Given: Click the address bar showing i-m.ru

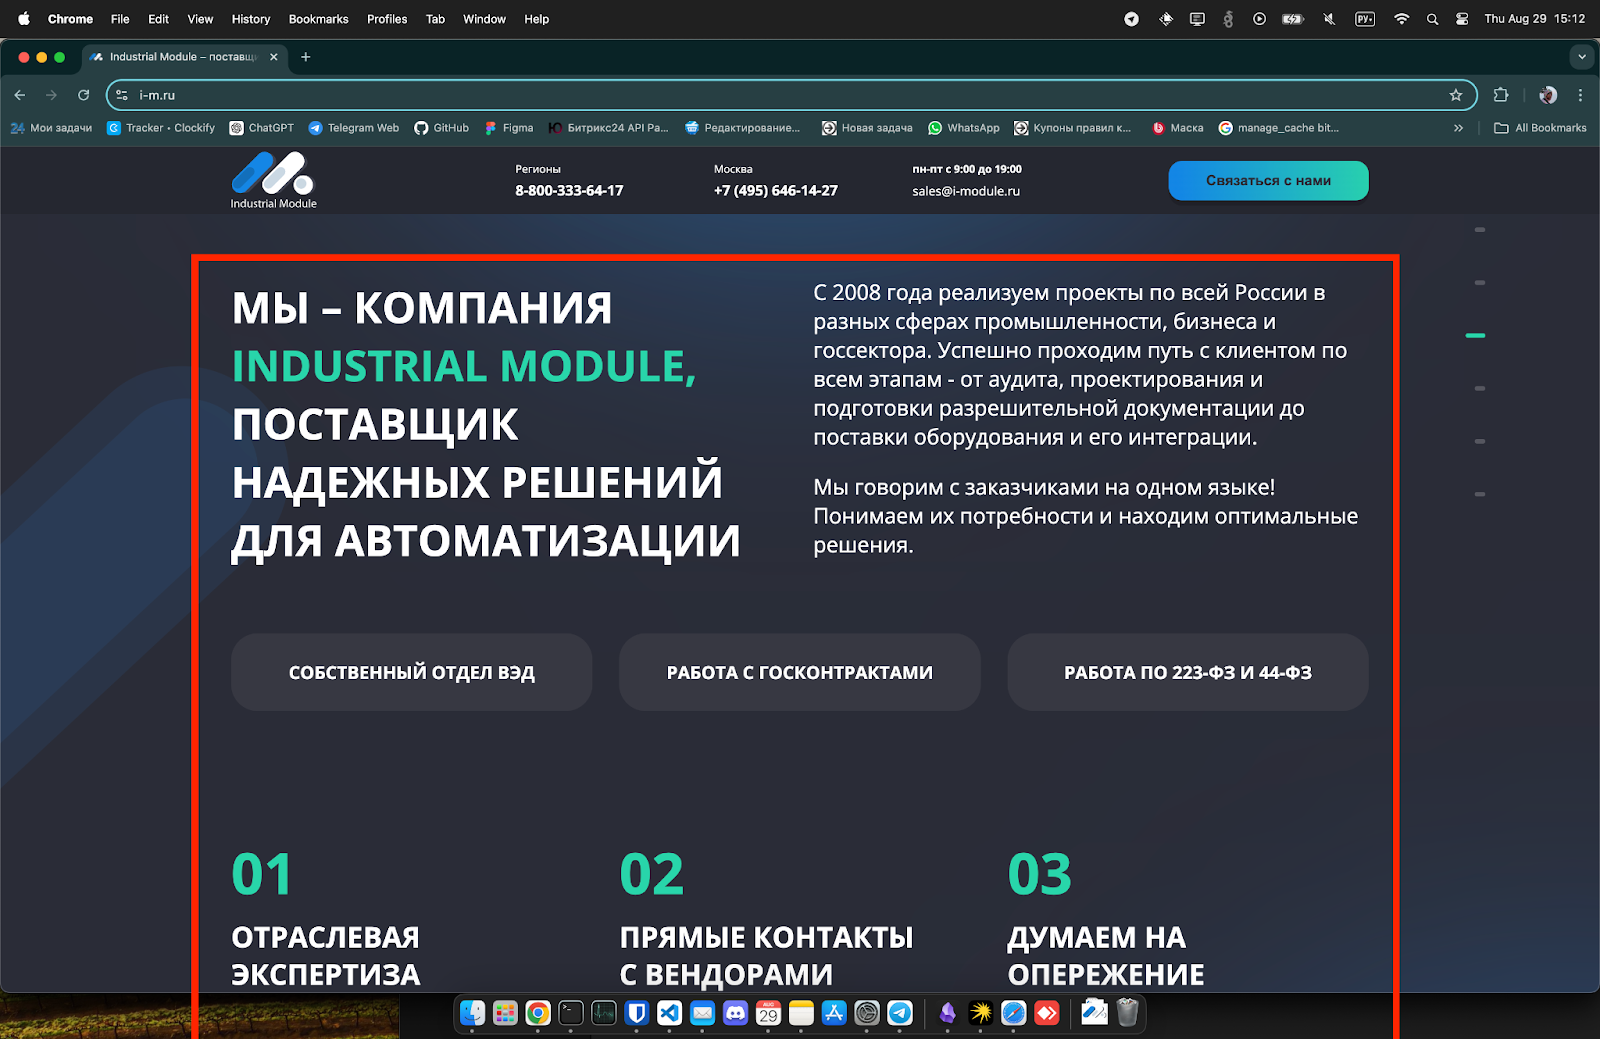Looking at the screenshot, I should tap(790, 95).
